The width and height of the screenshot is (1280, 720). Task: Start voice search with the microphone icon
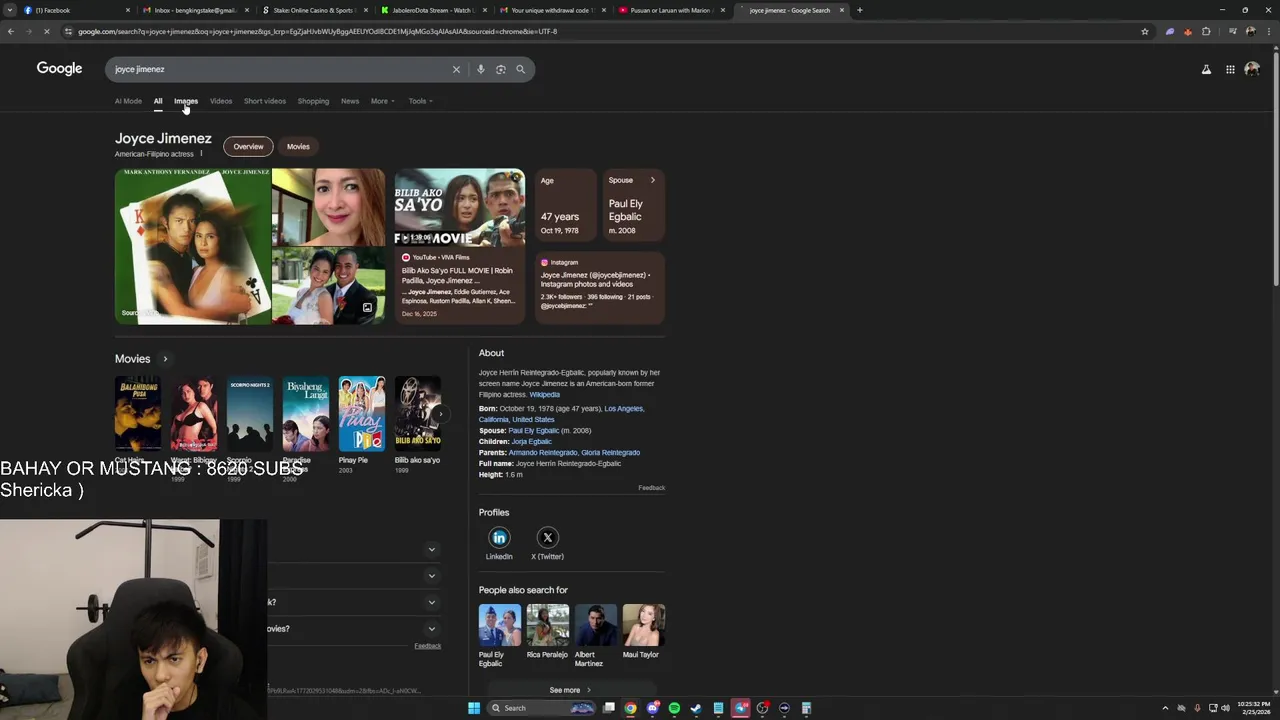(x=481, y=69)
